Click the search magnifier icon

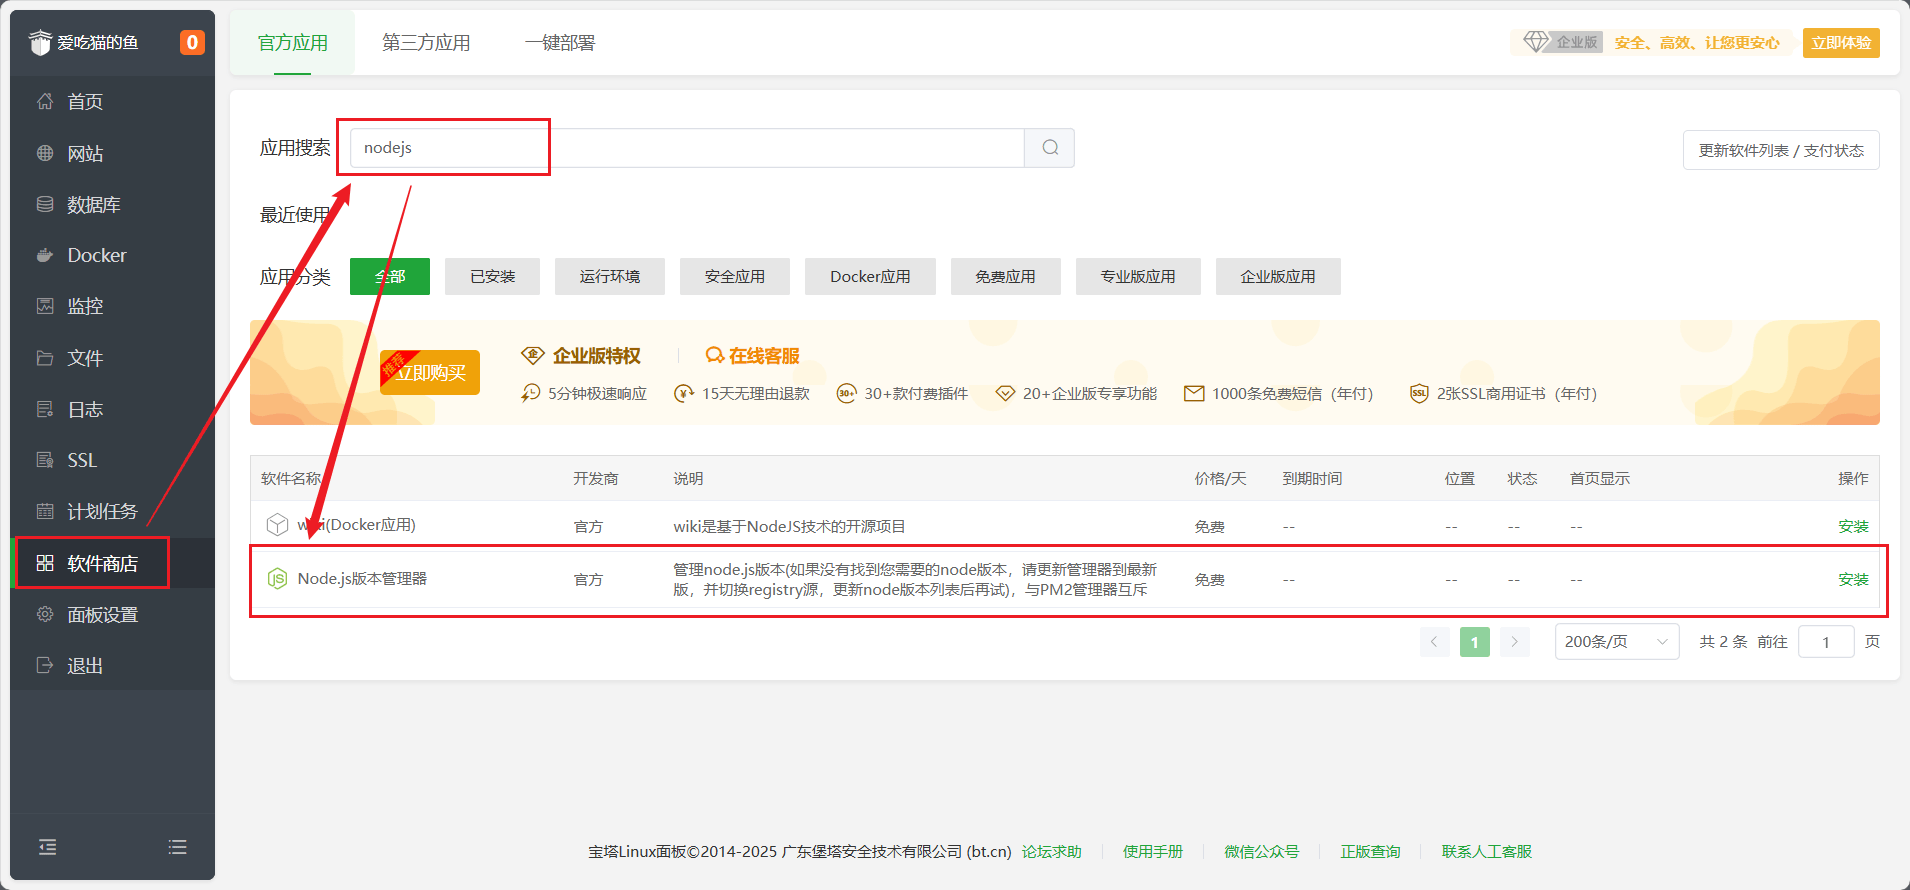[x=1049, y=148]
